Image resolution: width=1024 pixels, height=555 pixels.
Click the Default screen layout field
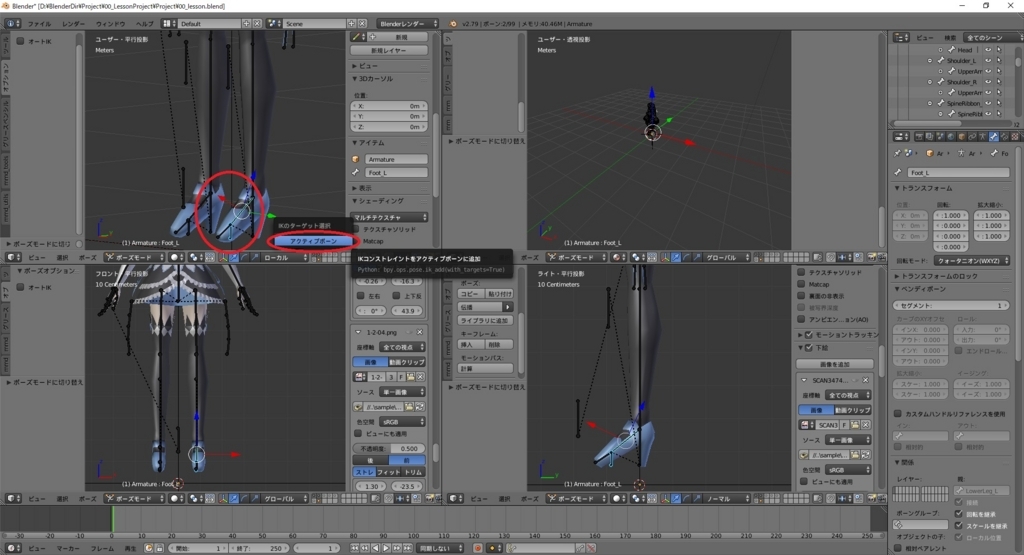209,24
